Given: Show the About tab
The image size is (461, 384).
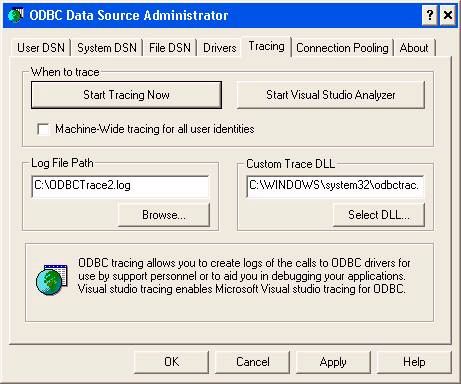Looking at the screenshot, I should coord(414,48).
